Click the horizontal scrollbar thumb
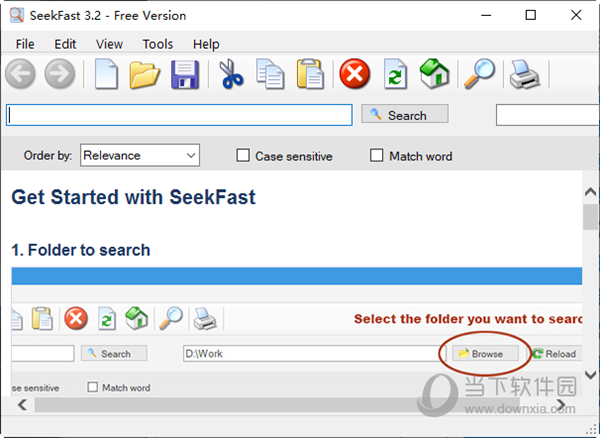 [x=277, y=405]
